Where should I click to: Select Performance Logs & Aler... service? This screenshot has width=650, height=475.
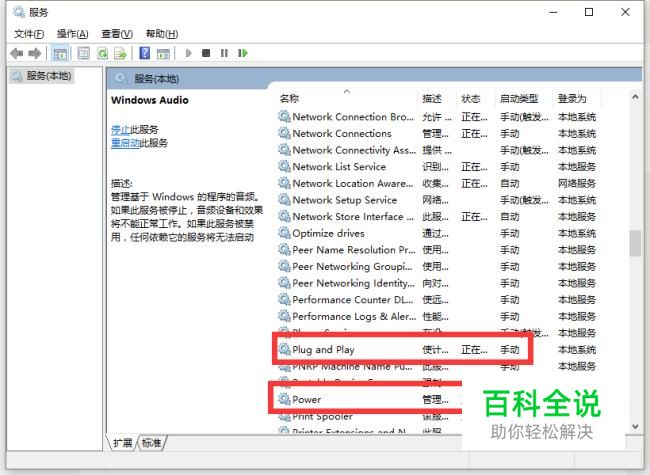(437, 316)
